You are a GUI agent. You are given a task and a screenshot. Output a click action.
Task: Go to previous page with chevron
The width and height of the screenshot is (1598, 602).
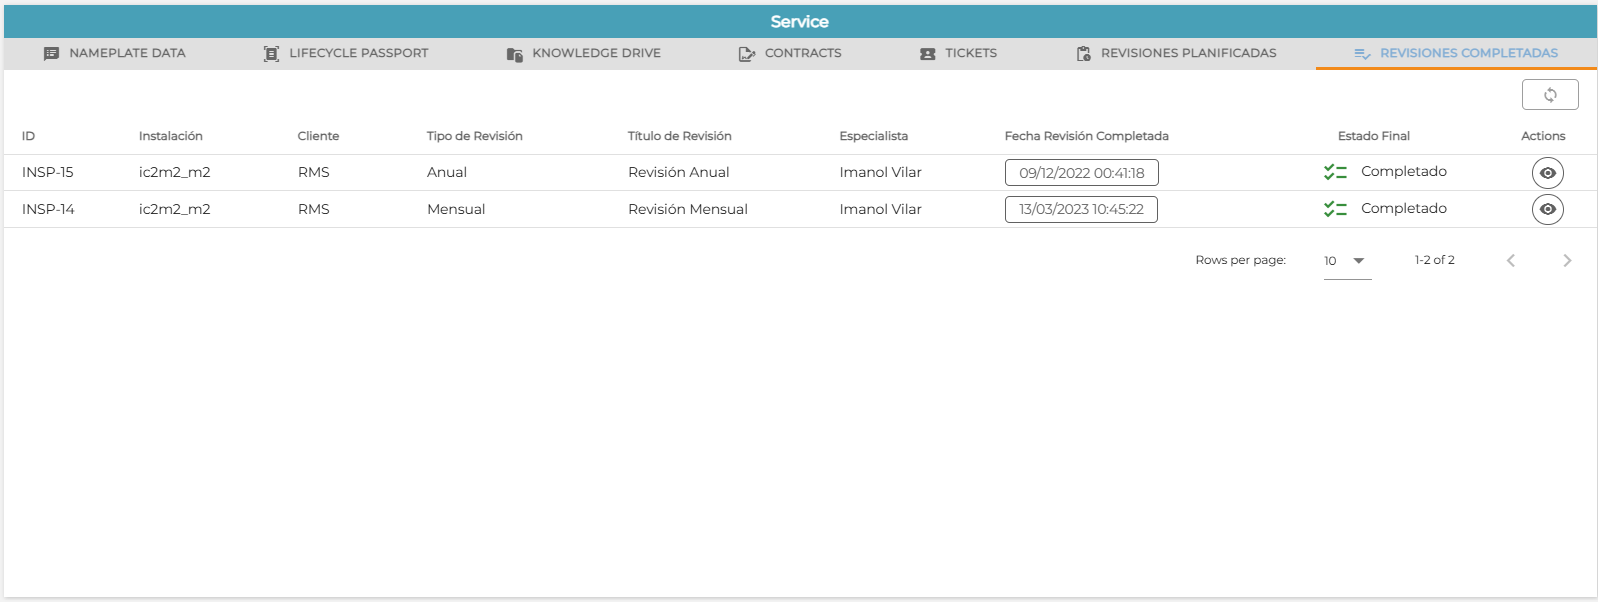click(x=1511, y=260)
